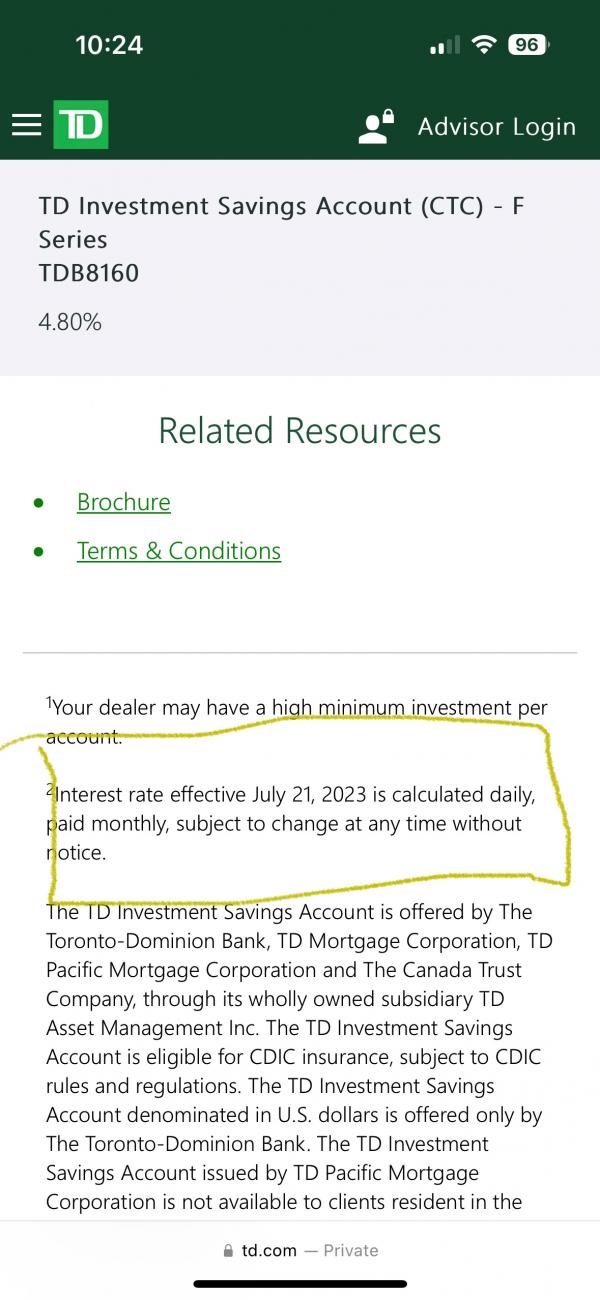
Task: Tap the 4.80% interest rate
Action: 70,322
